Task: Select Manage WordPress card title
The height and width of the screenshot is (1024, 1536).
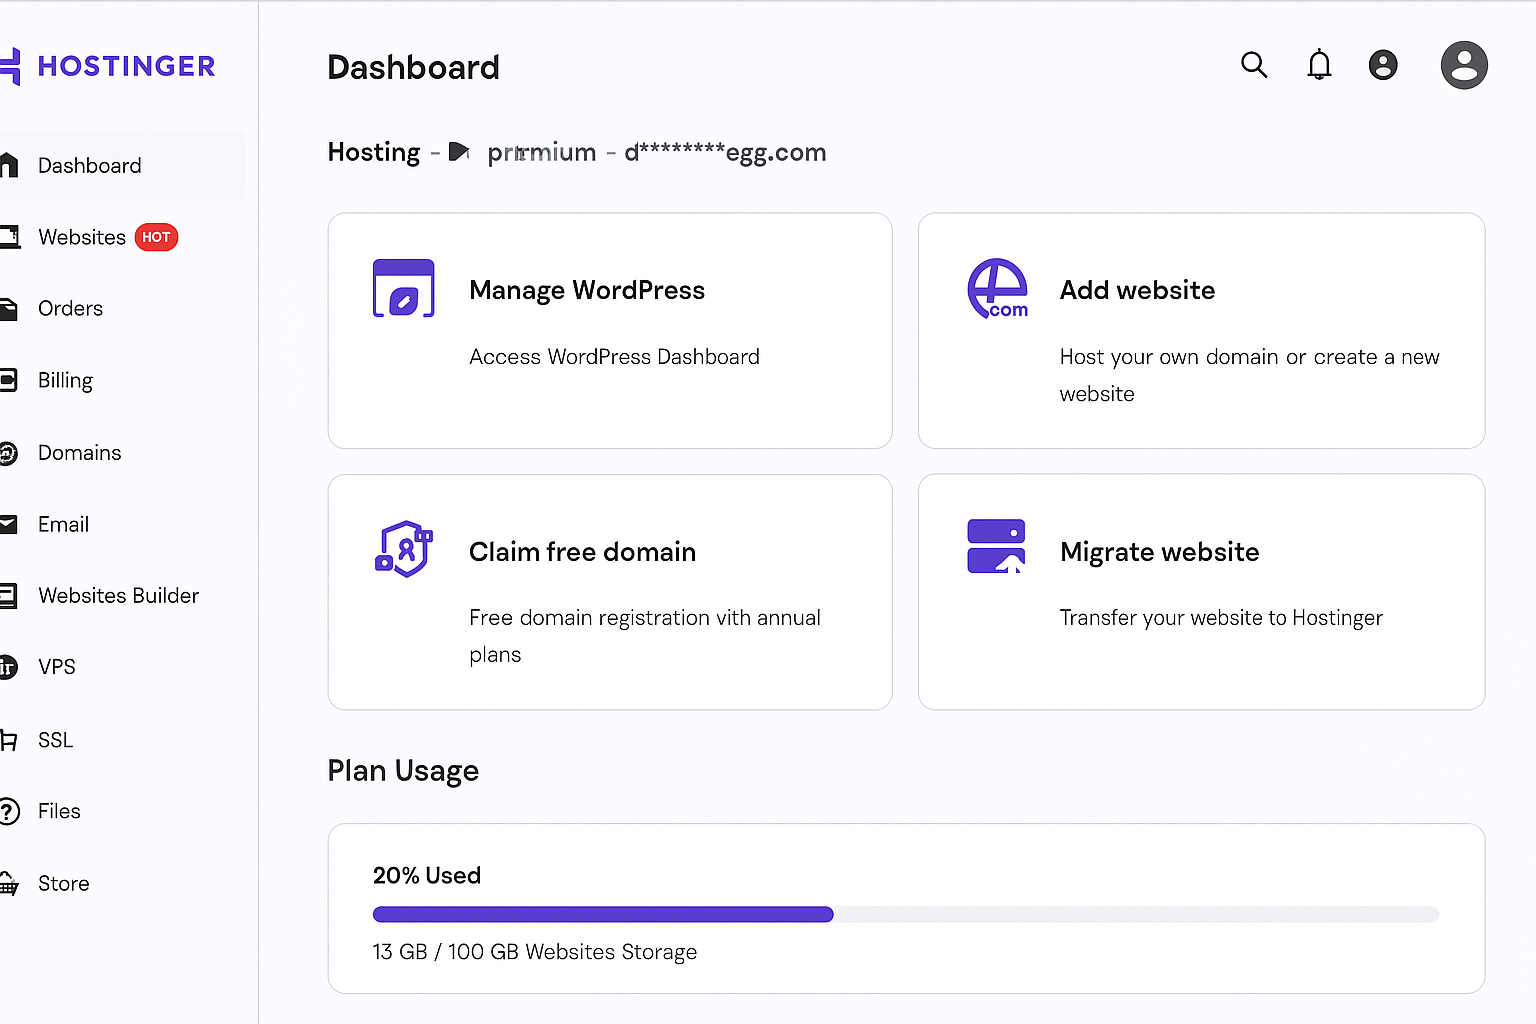Action: 587,290
